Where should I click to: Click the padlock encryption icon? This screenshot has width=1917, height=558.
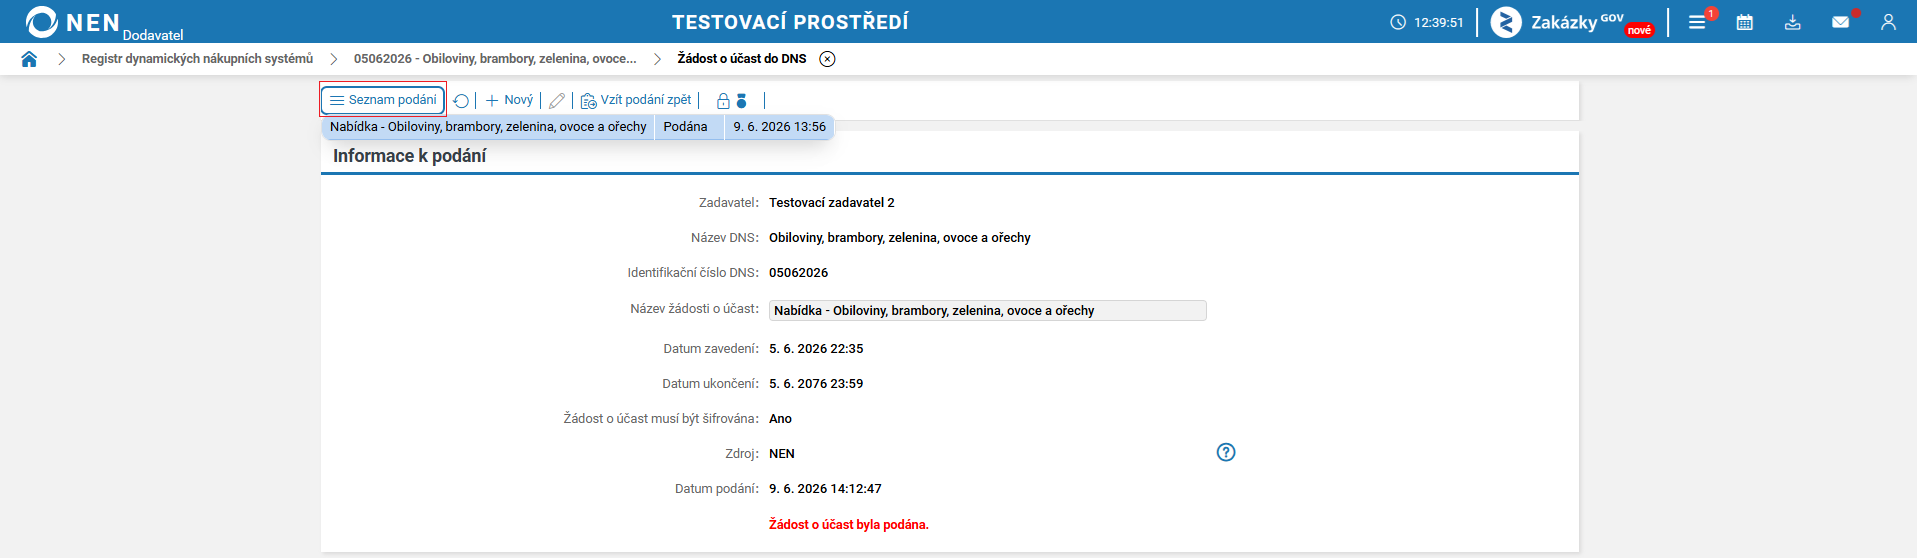click(723, 101)
